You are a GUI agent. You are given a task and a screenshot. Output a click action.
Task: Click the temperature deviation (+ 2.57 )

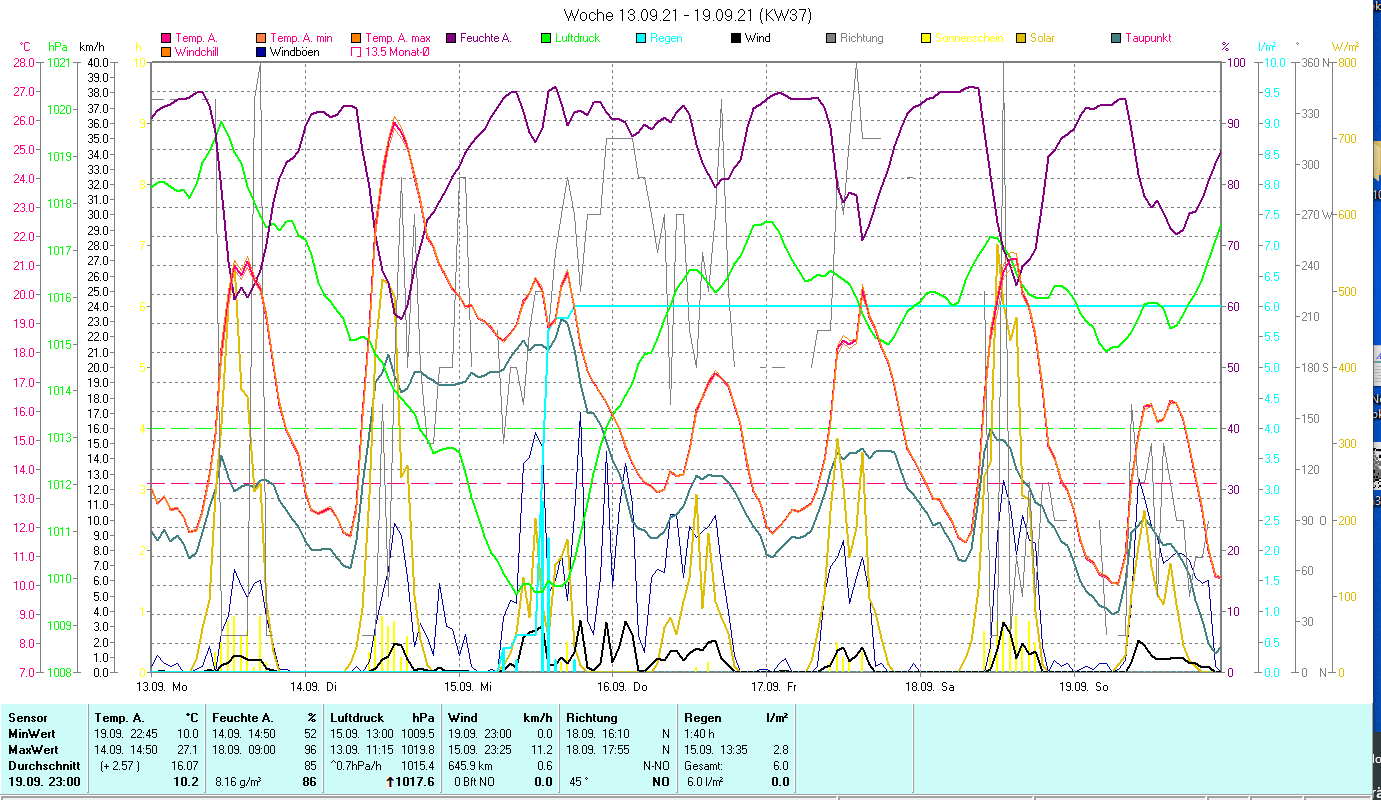pos(119,766)
